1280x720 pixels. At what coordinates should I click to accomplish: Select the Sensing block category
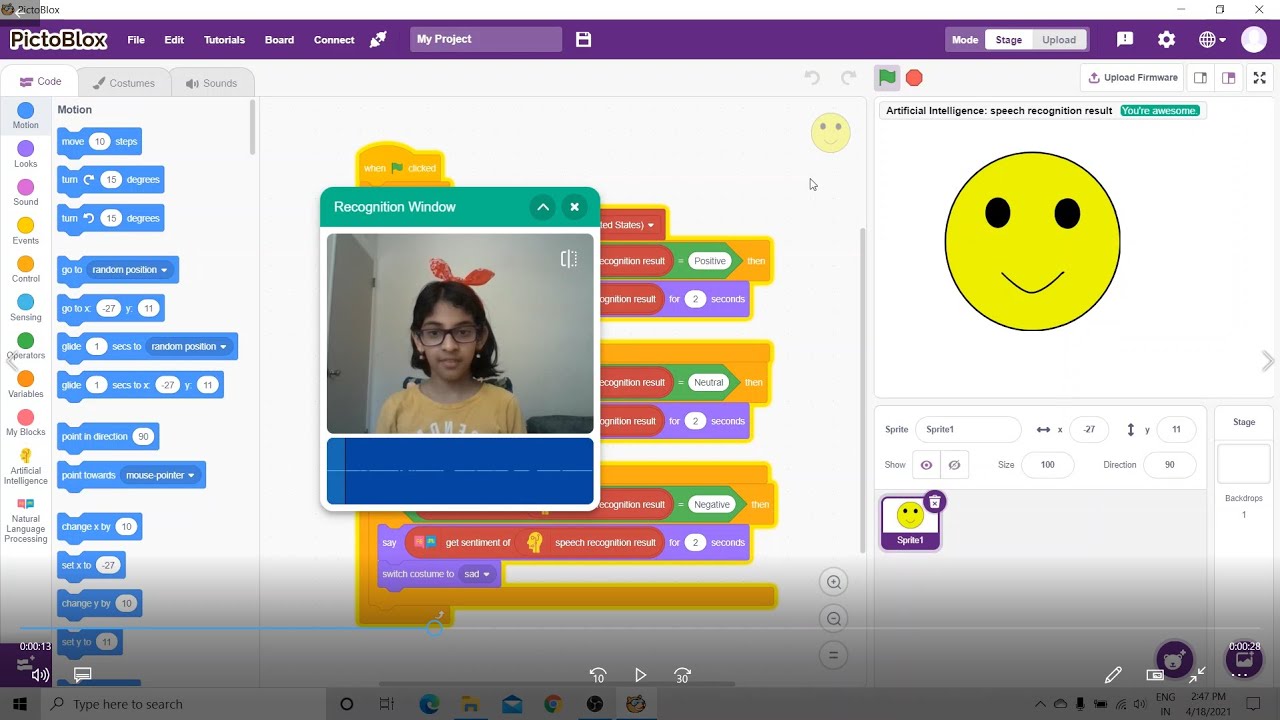(26, 308)
